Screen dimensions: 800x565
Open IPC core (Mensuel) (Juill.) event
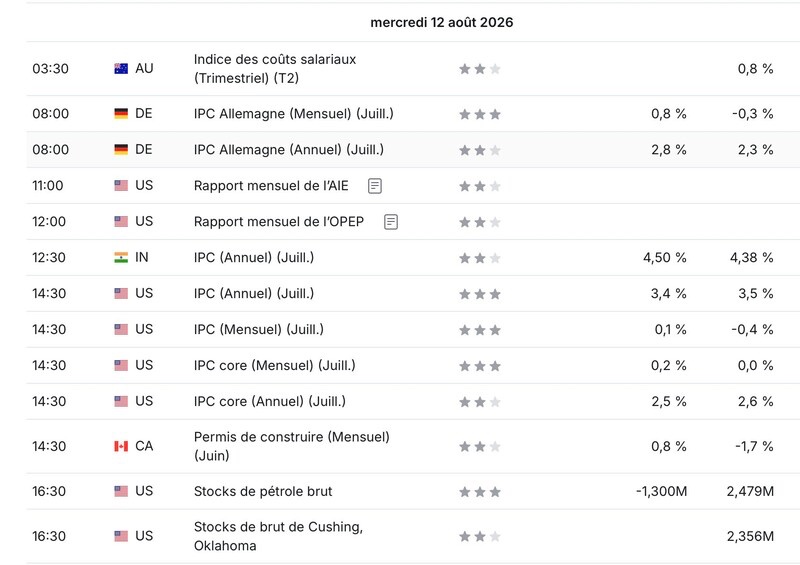click(274, 365)
